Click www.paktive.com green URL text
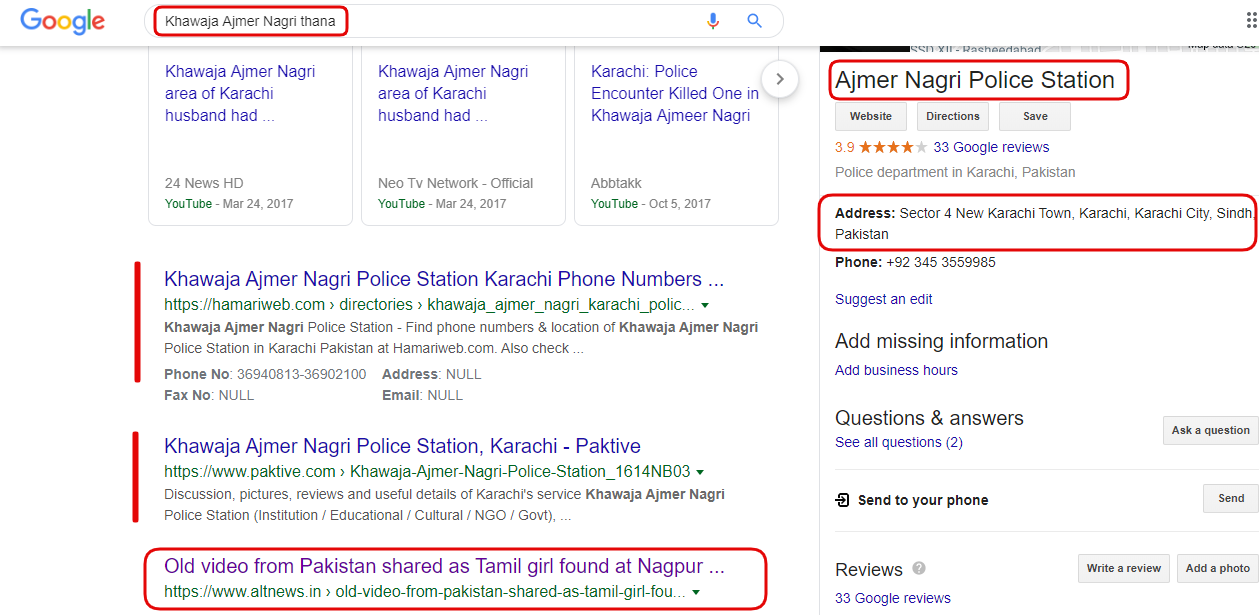This screenshot has height=615, width=1259. pyautogui.click(x=427, y=472)
